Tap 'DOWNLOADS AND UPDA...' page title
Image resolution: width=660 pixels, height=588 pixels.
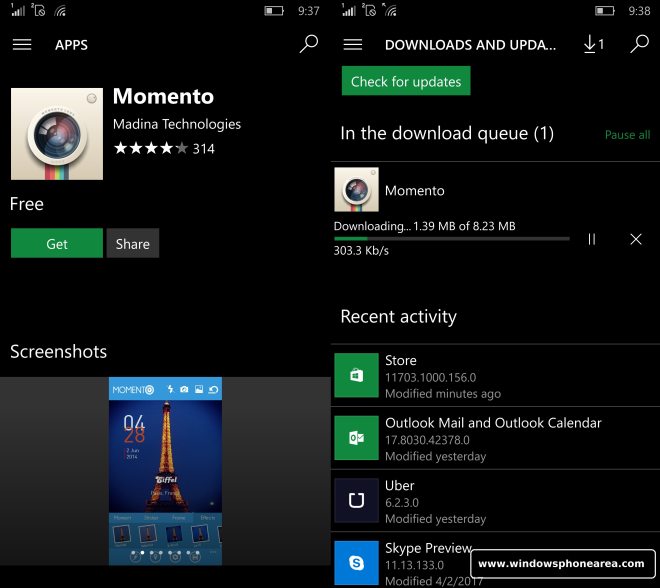[470, 45]
